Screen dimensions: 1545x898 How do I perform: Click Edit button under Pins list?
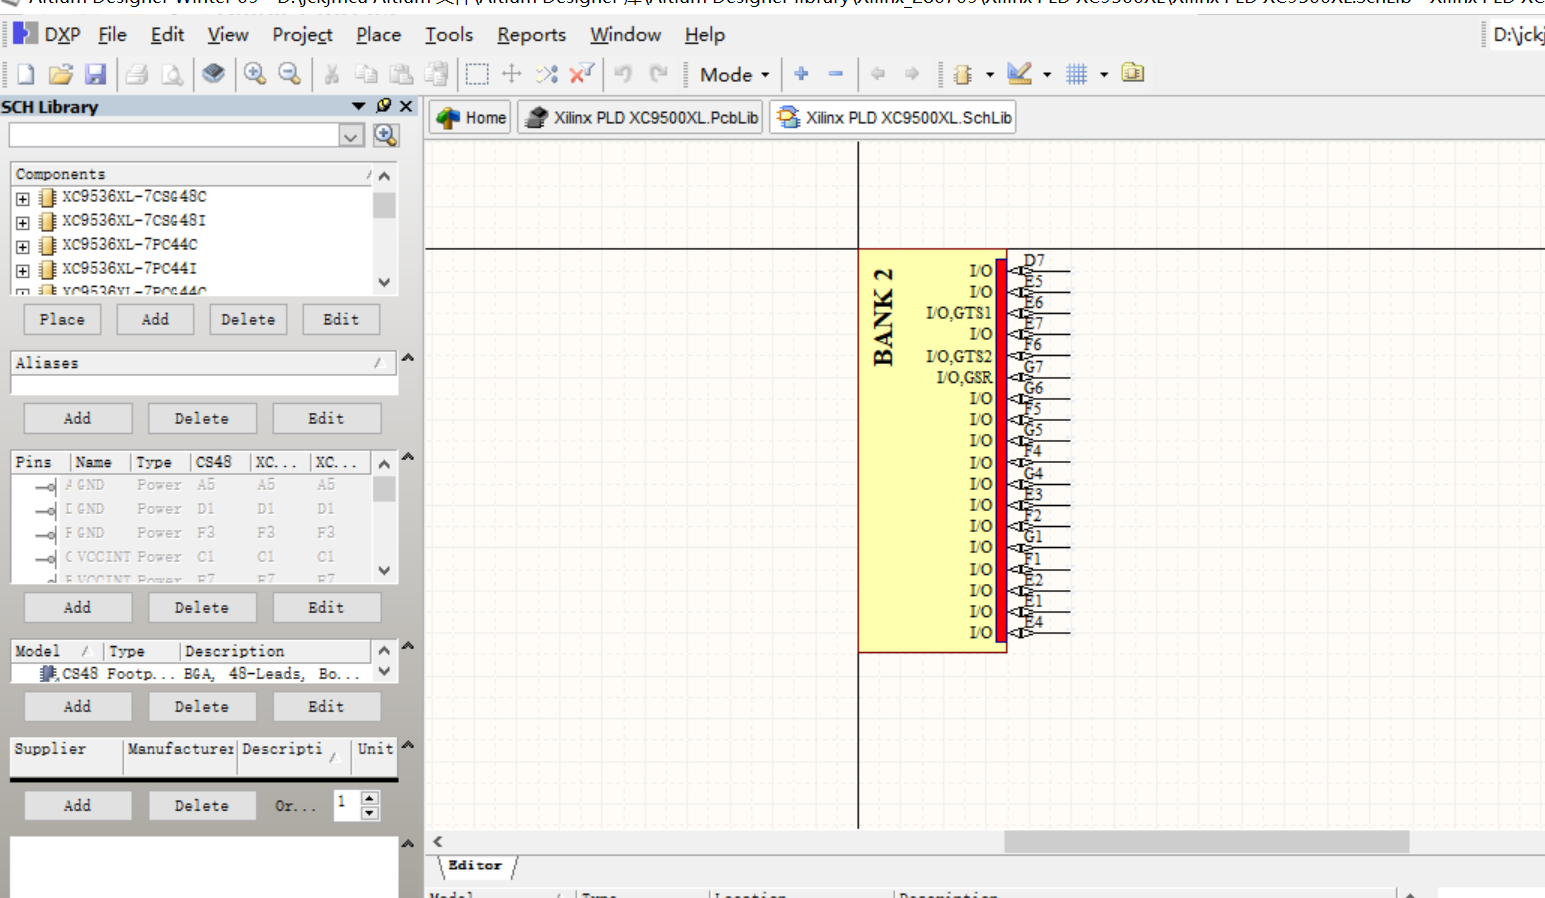tap(326, 608)
